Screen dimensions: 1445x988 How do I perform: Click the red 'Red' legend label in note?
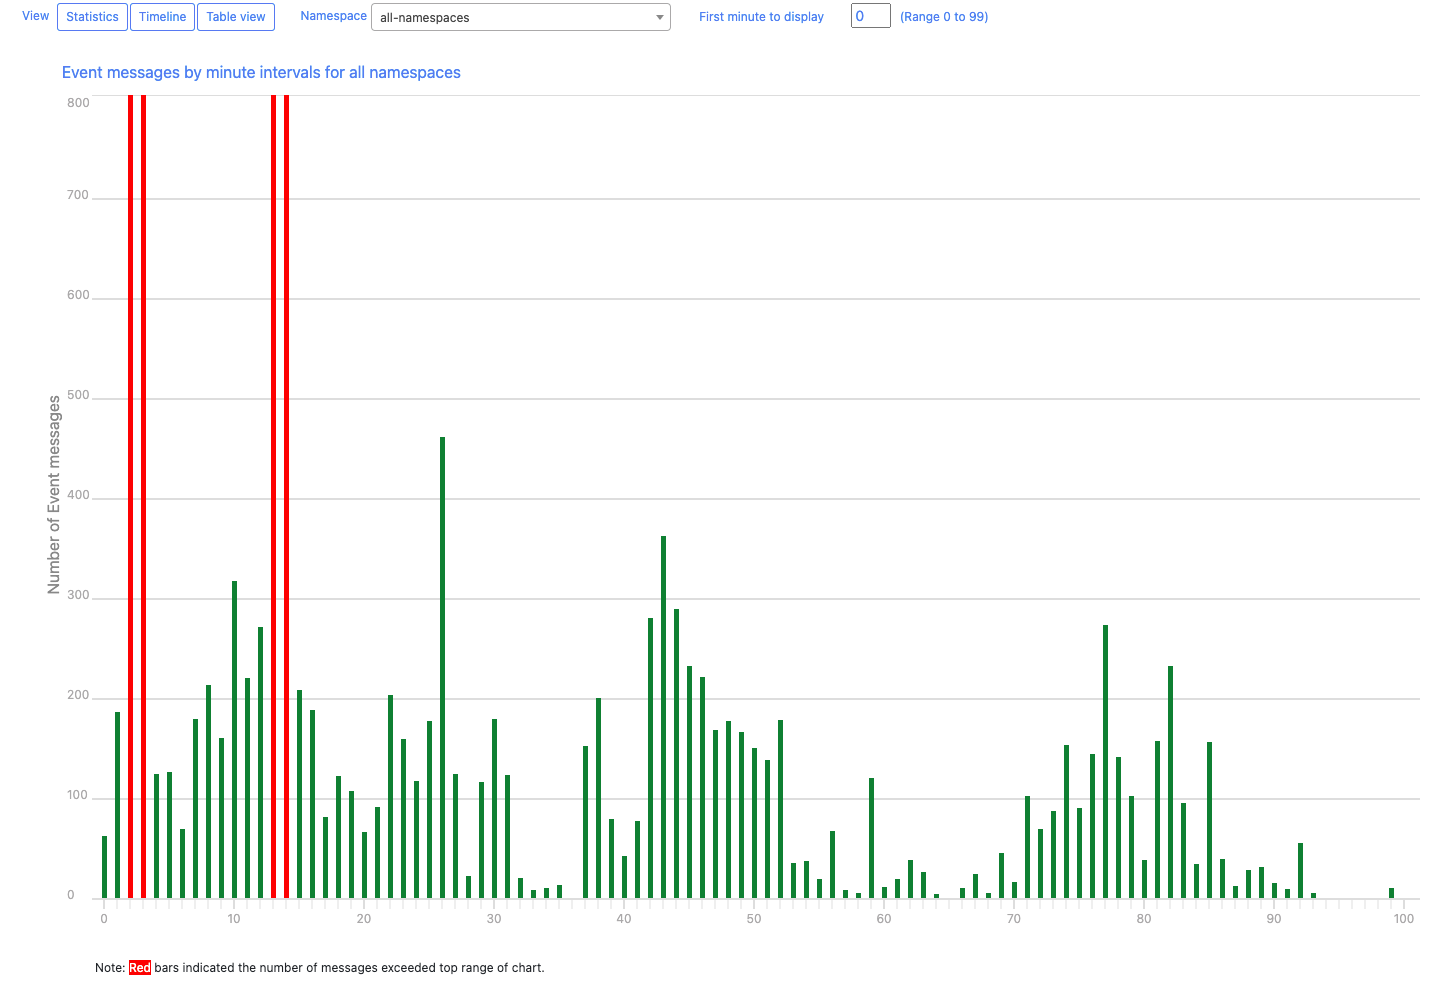point(140,968)
